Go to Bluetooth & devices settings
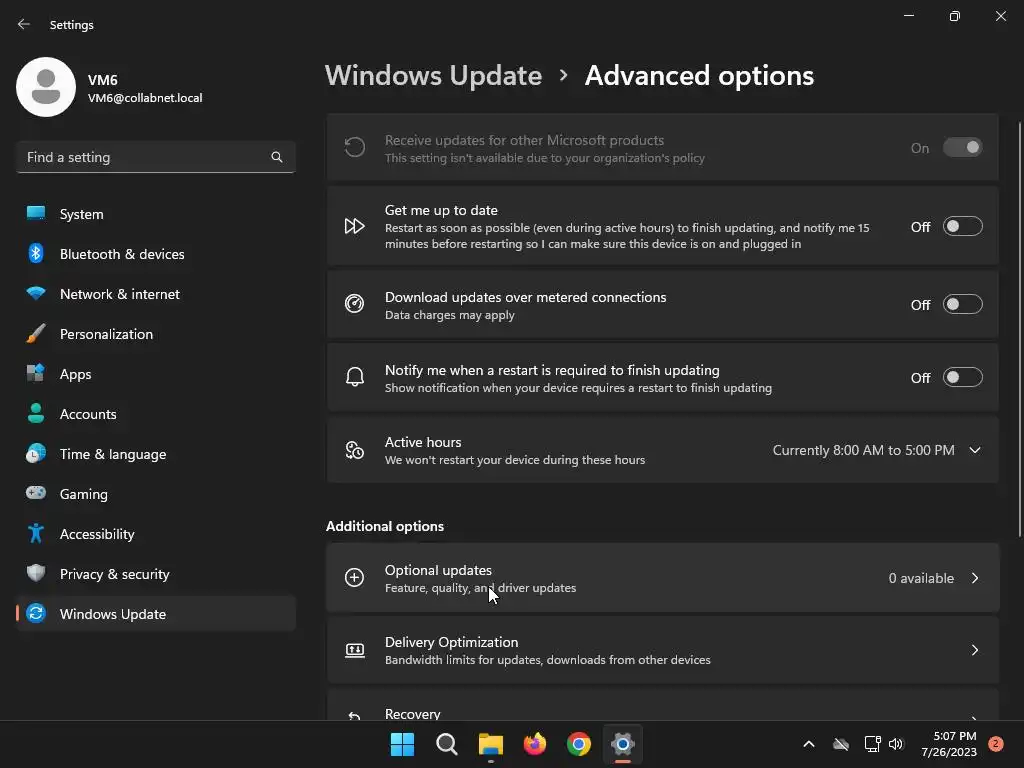Viewport: 1024px width, 768px height. pyautogui.click(x=156, y=253)
